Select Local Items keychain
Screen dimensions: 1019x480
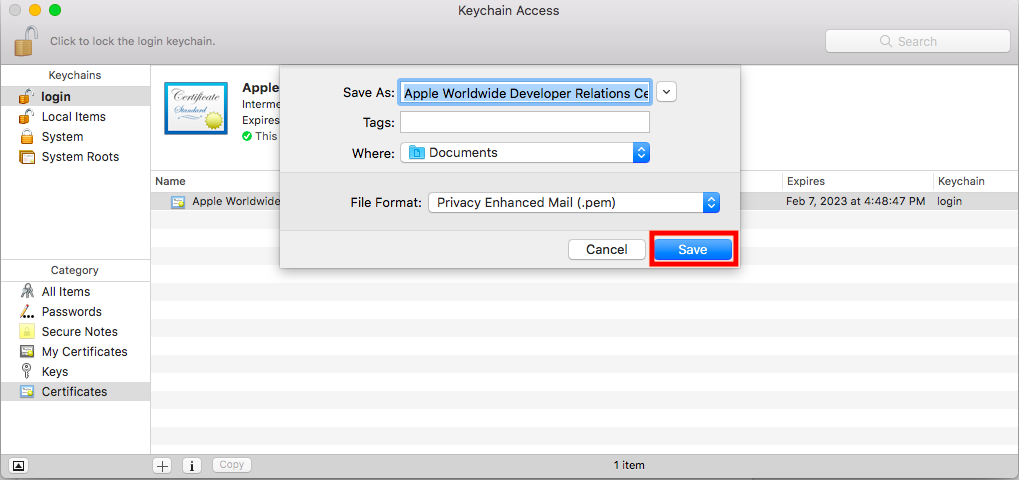[73, 117]
